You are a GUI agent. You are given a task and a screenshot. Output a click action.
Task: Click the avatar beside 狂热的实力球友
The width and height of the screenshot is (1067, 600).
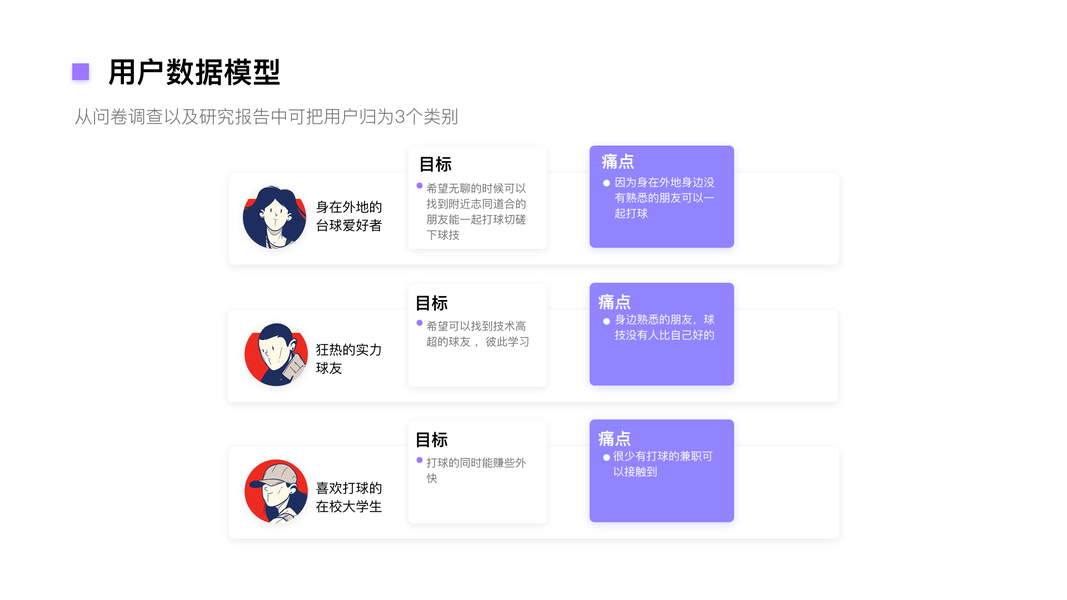tap(275, 354)
